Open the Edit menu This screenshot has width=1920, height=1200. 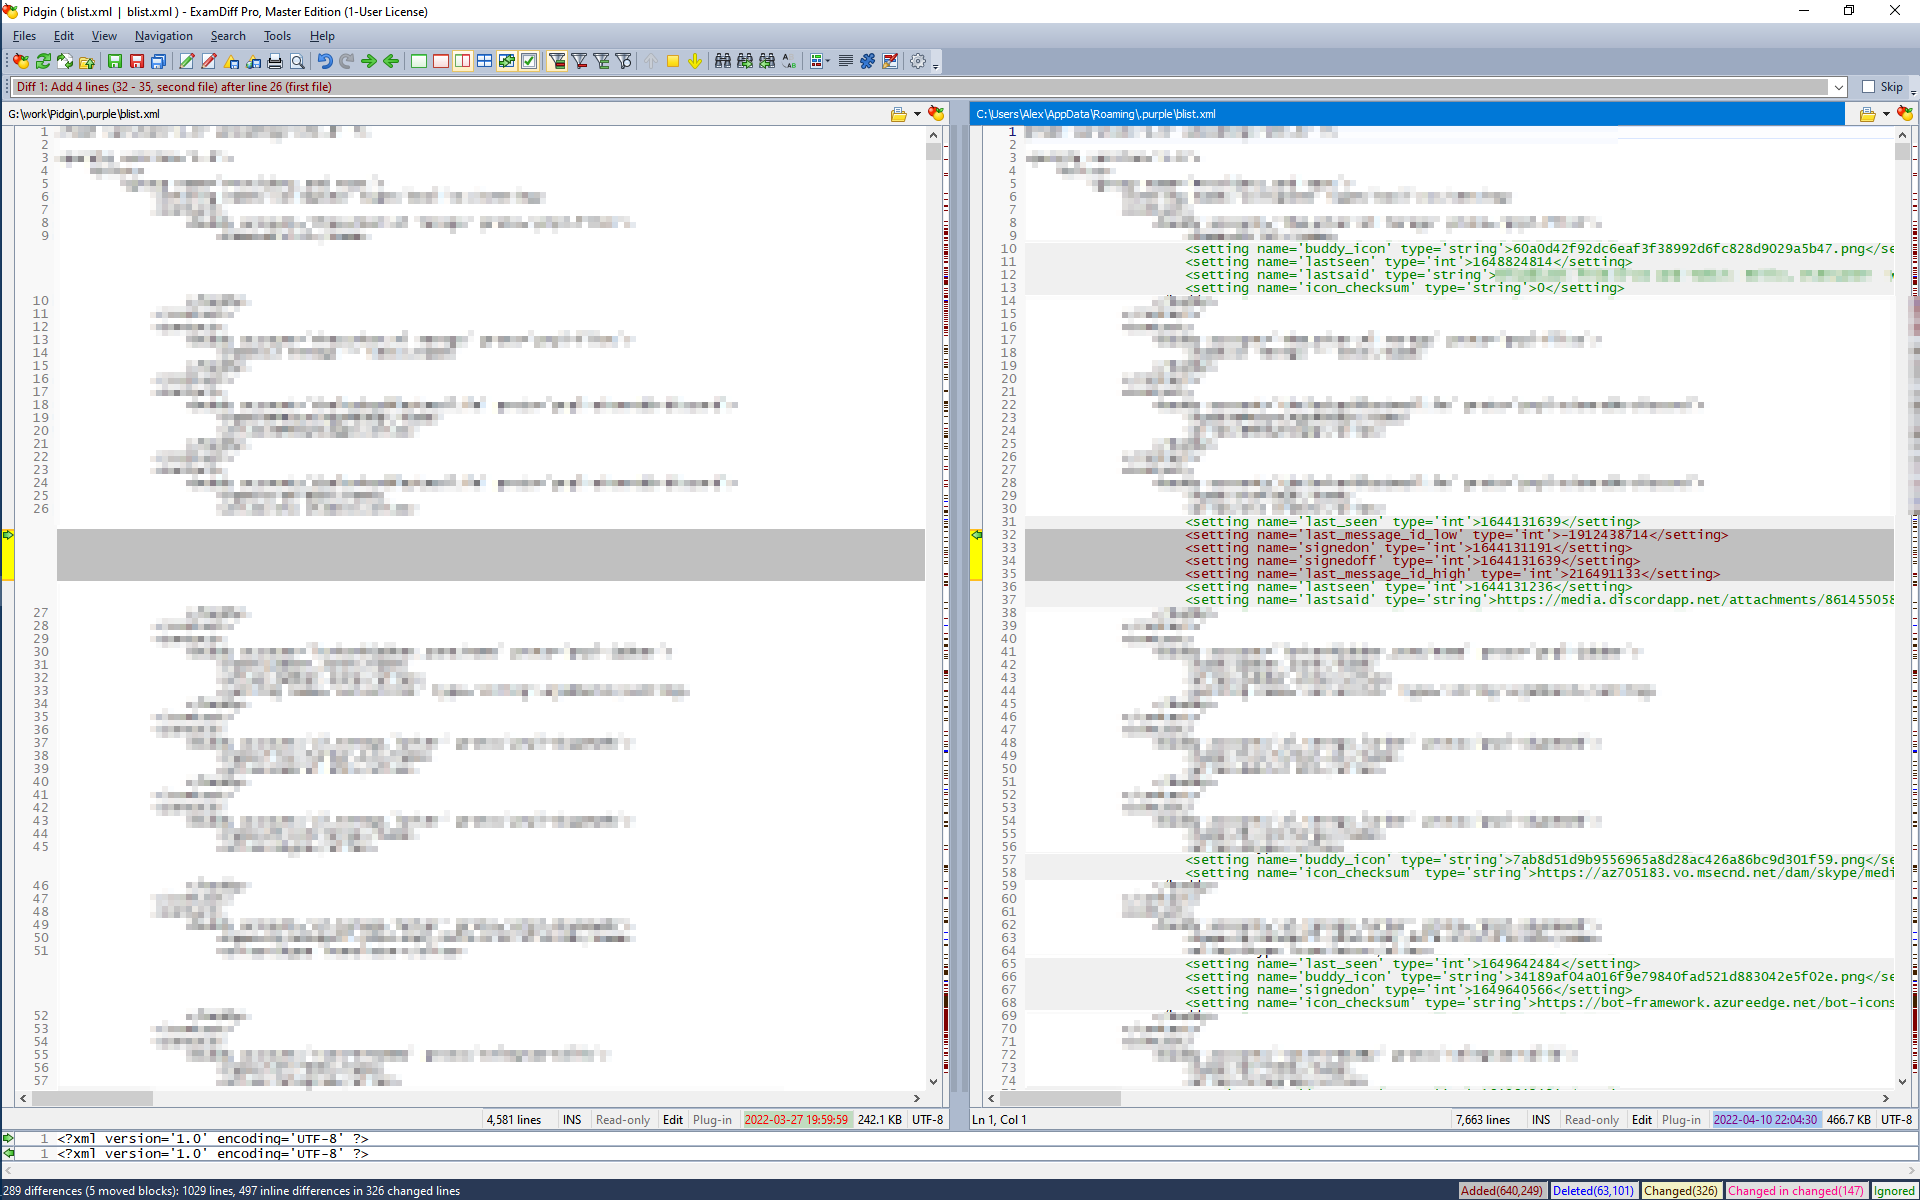pyautogui.click(x=63, y=36)
